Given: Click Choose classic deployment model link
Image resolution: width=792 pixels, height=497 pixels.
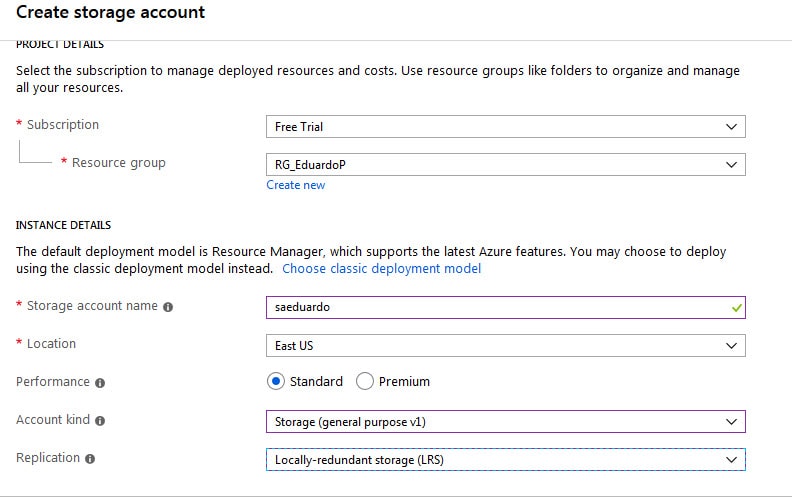Looking at the screenshot, I should (381, 269).
